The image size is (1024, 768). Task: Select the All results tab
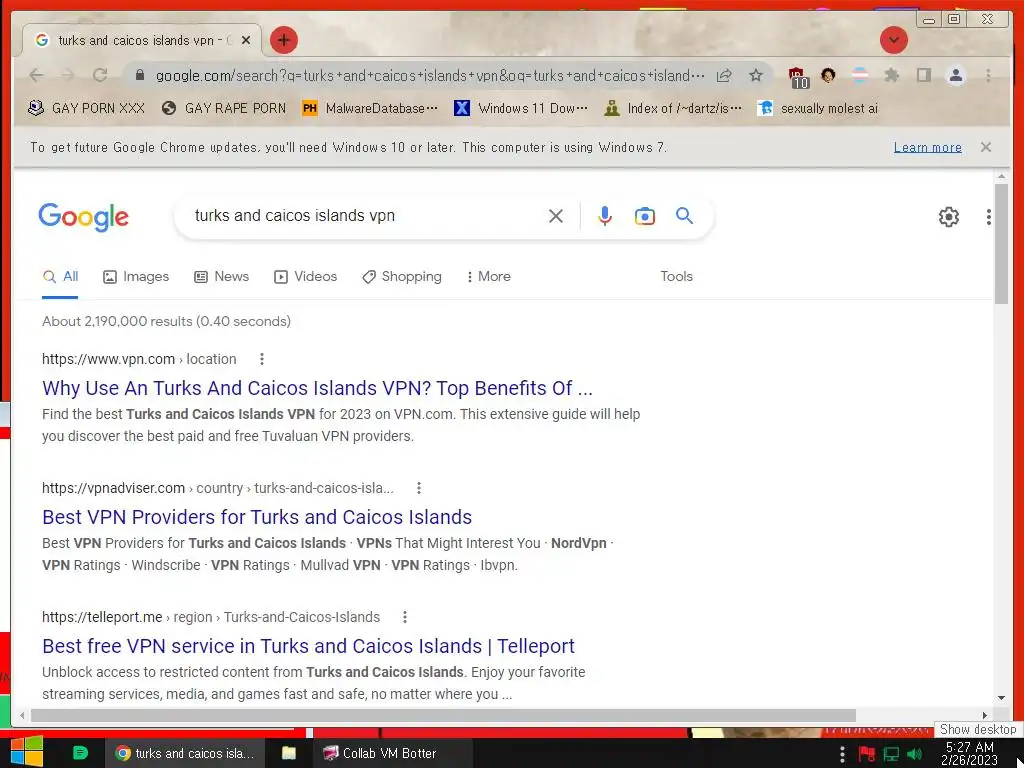point(60,277)
